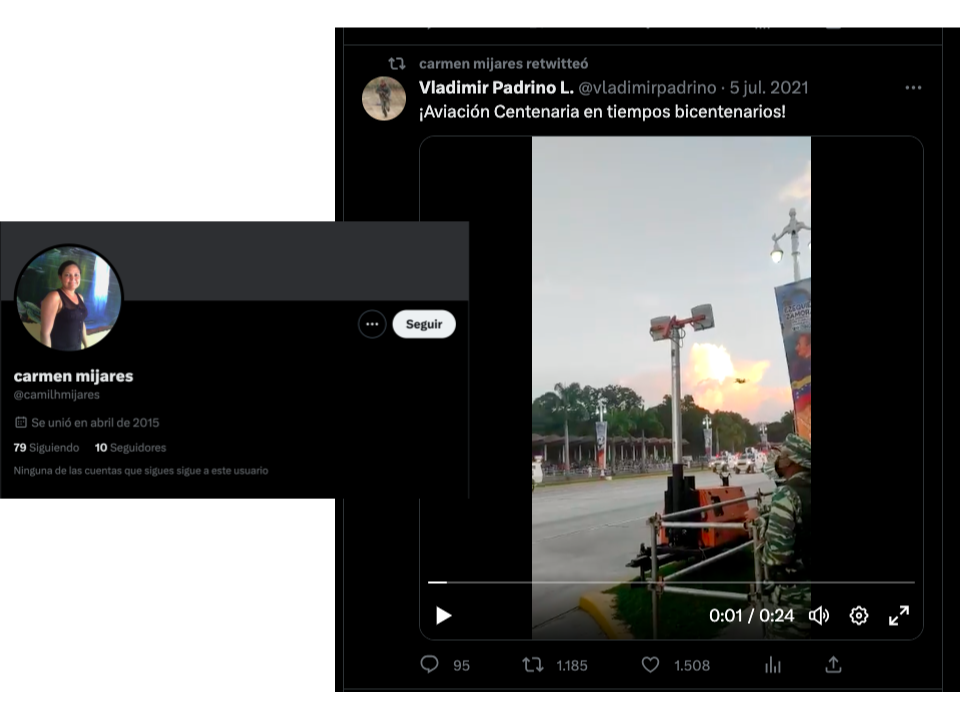This screenshot has height=720, width=960.
Task: Seek along the video progress bar
Action: 670,582
